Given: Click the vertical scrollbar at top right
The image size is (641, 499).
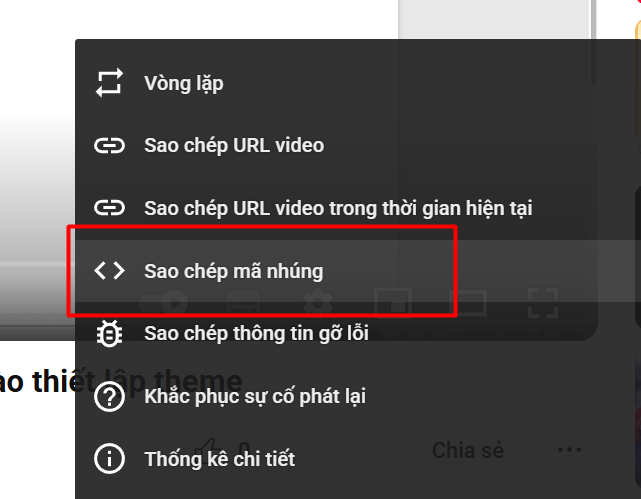Looking at the screenshot, I should pos(593,43).
